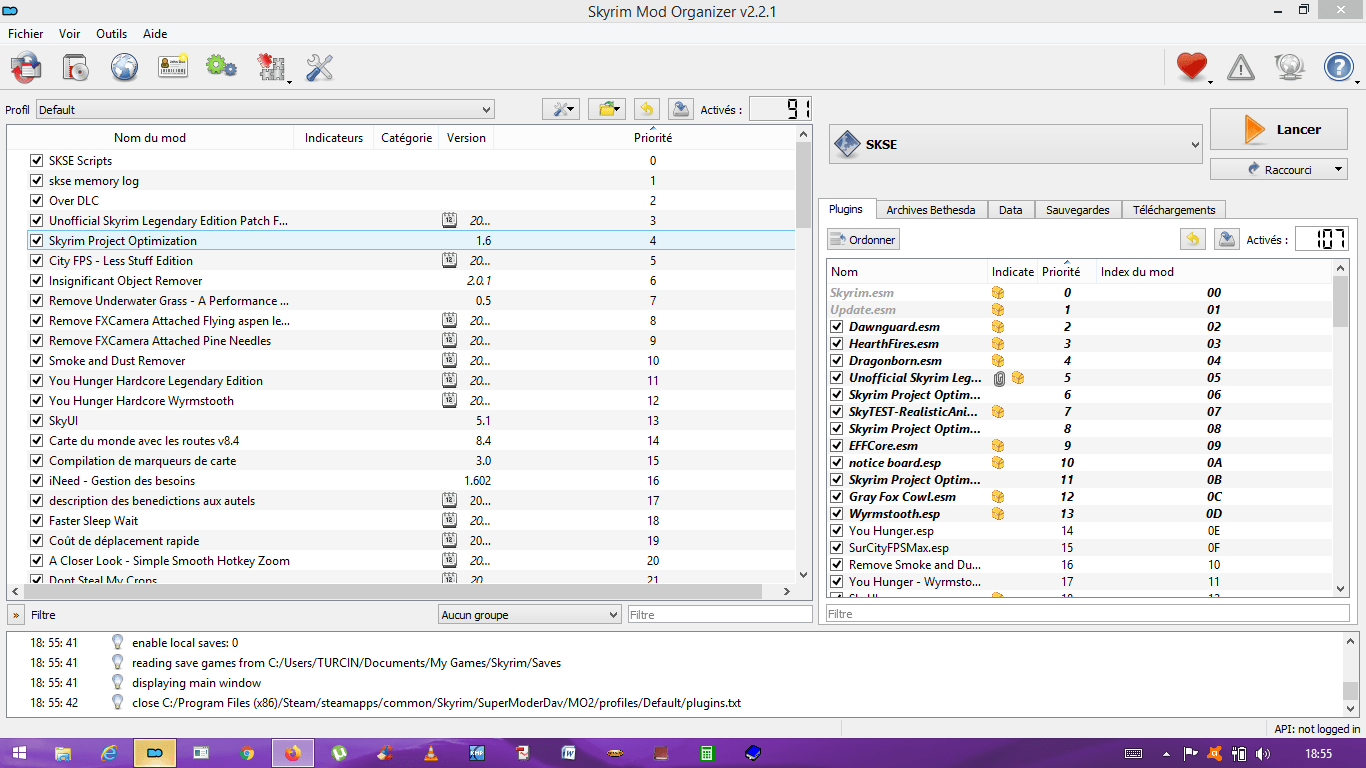Click the Windows Start button
Screen dimensions: 1366x768
[x=20, y=753]
